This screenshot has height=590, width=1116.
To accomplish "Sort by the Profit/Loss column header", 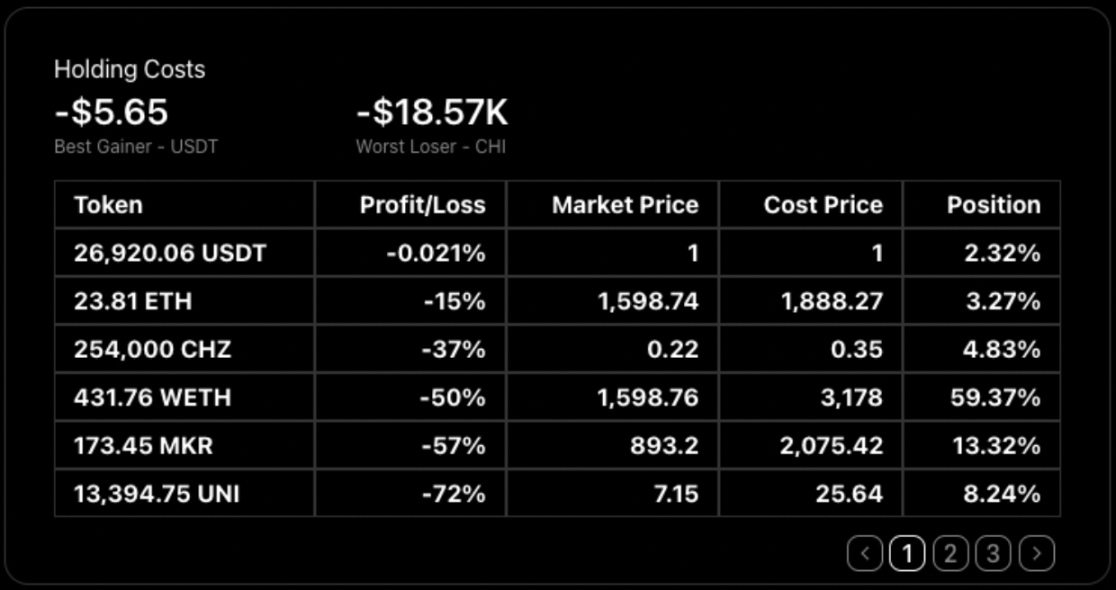I will [422, 205].
